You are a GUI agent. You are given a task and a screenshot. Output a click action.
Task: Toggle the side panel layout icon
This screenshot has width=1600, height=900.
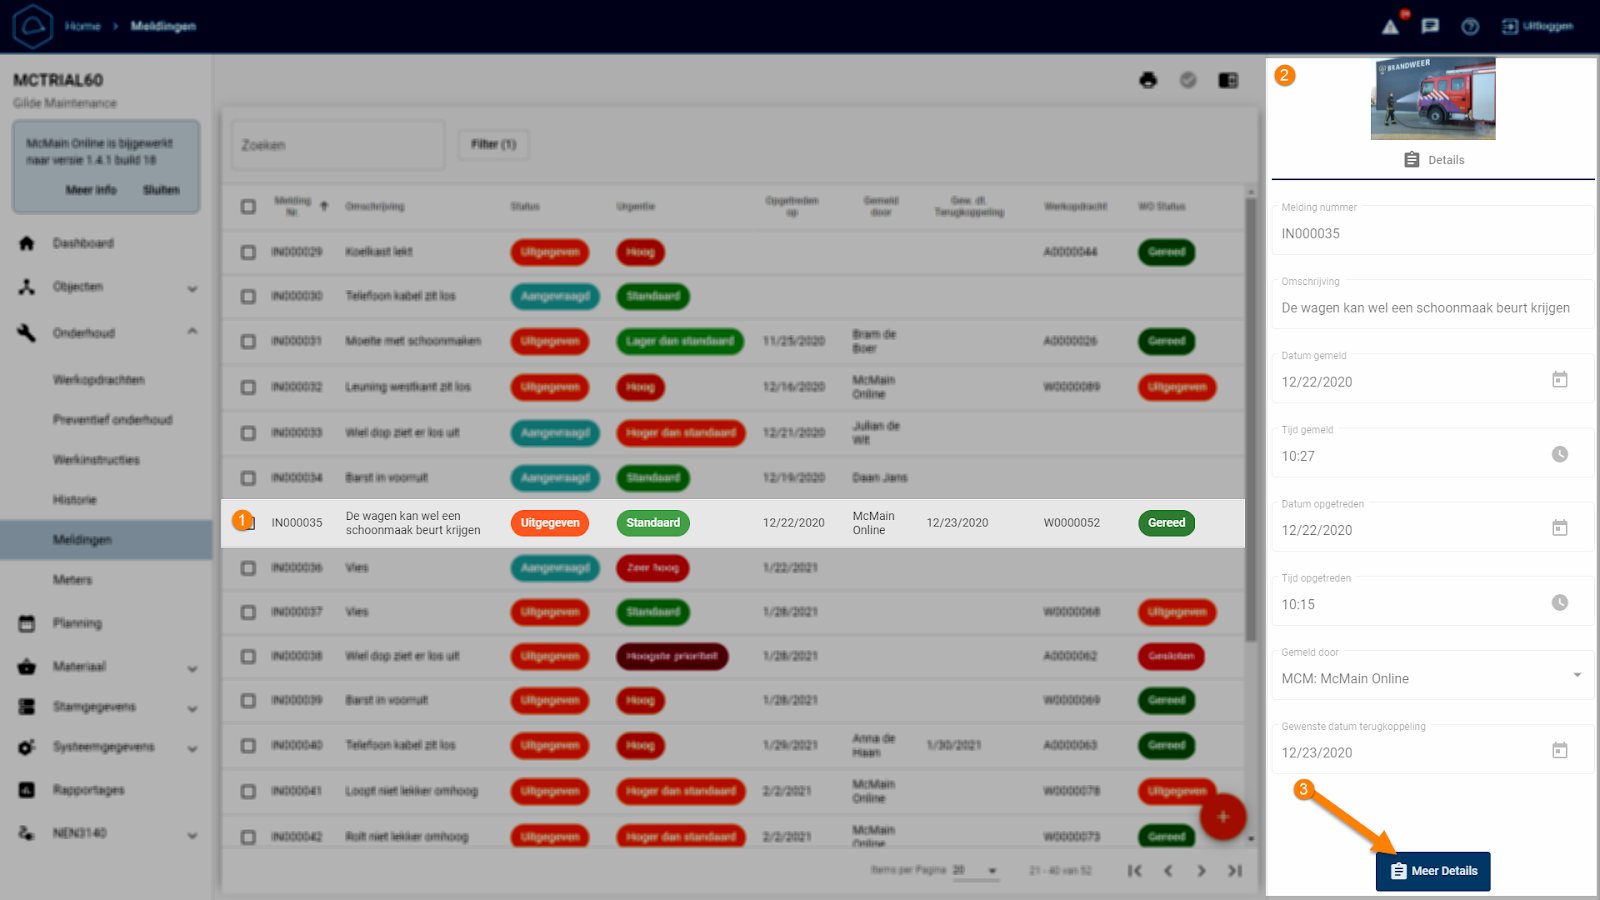pyautogui.click(x=1228, y=80)
